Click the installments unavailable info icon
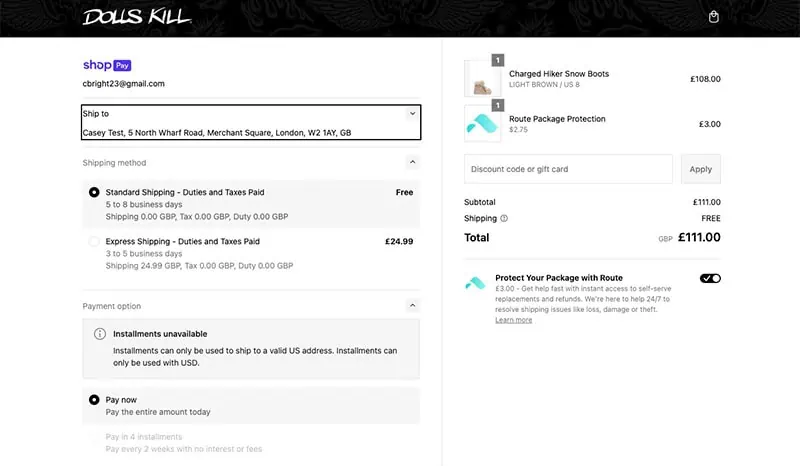800x466 pixels. point(100,334)
